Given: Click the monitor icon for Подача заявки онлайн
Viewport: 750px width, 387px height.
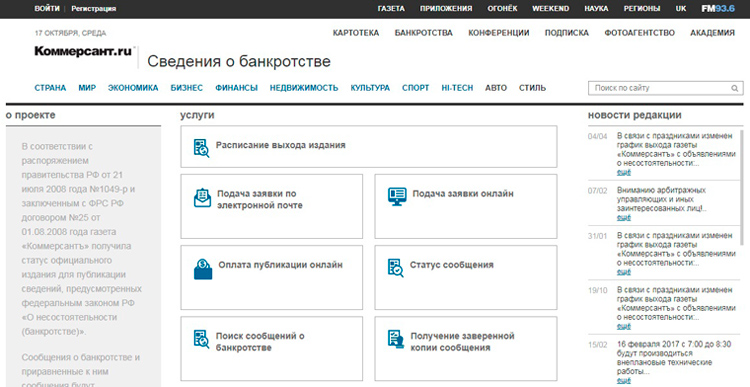Looking at the screenshot, I should pyautogui.click(x=397, y=197).
